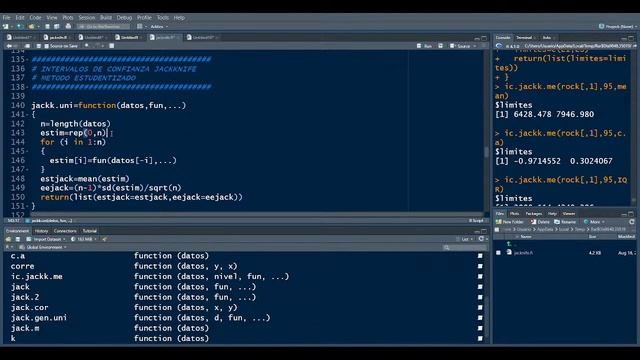View source of function corre icon
640x360 pixels.
[x=480, y=266]
